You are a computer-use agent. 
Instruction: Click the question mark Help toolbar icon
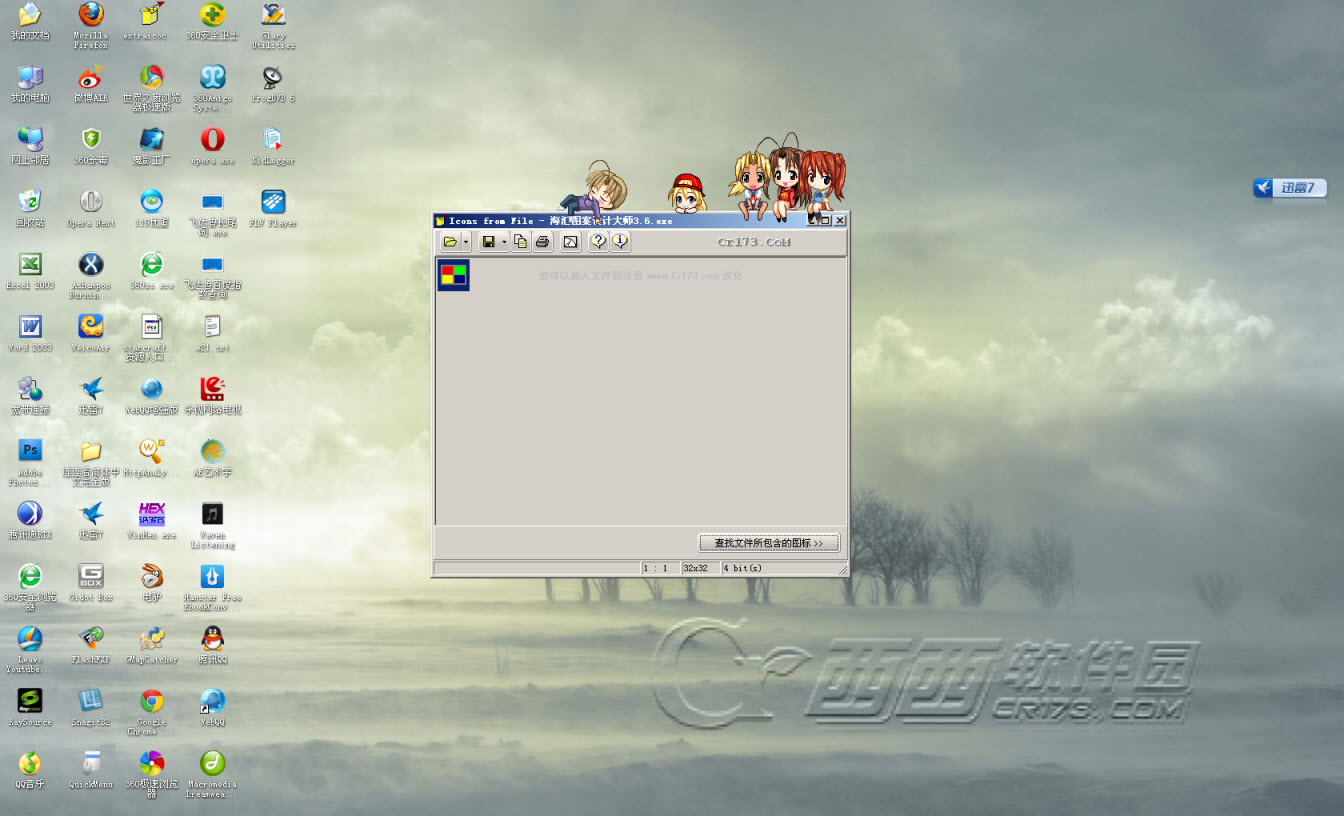598,242
